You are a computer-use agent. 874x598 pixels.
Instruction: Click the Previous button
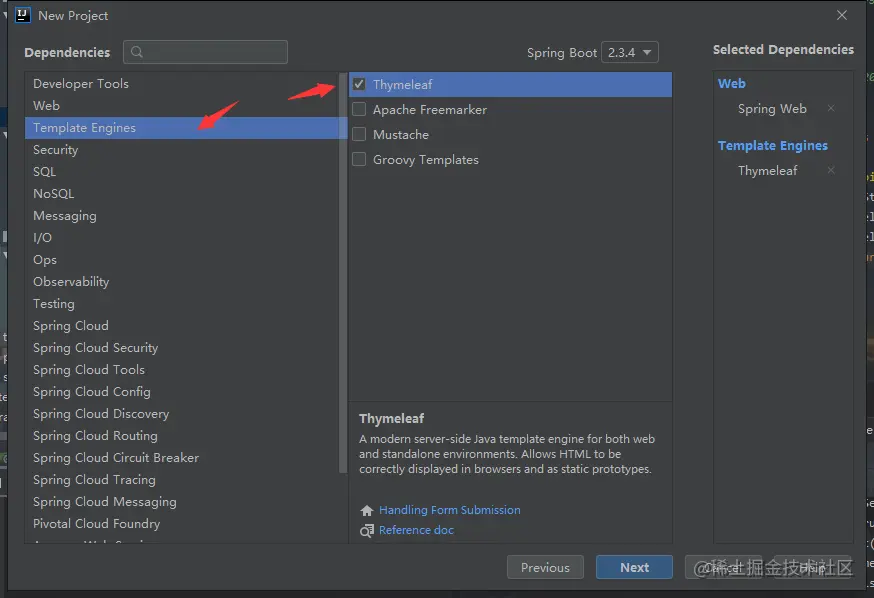[545, 567]
